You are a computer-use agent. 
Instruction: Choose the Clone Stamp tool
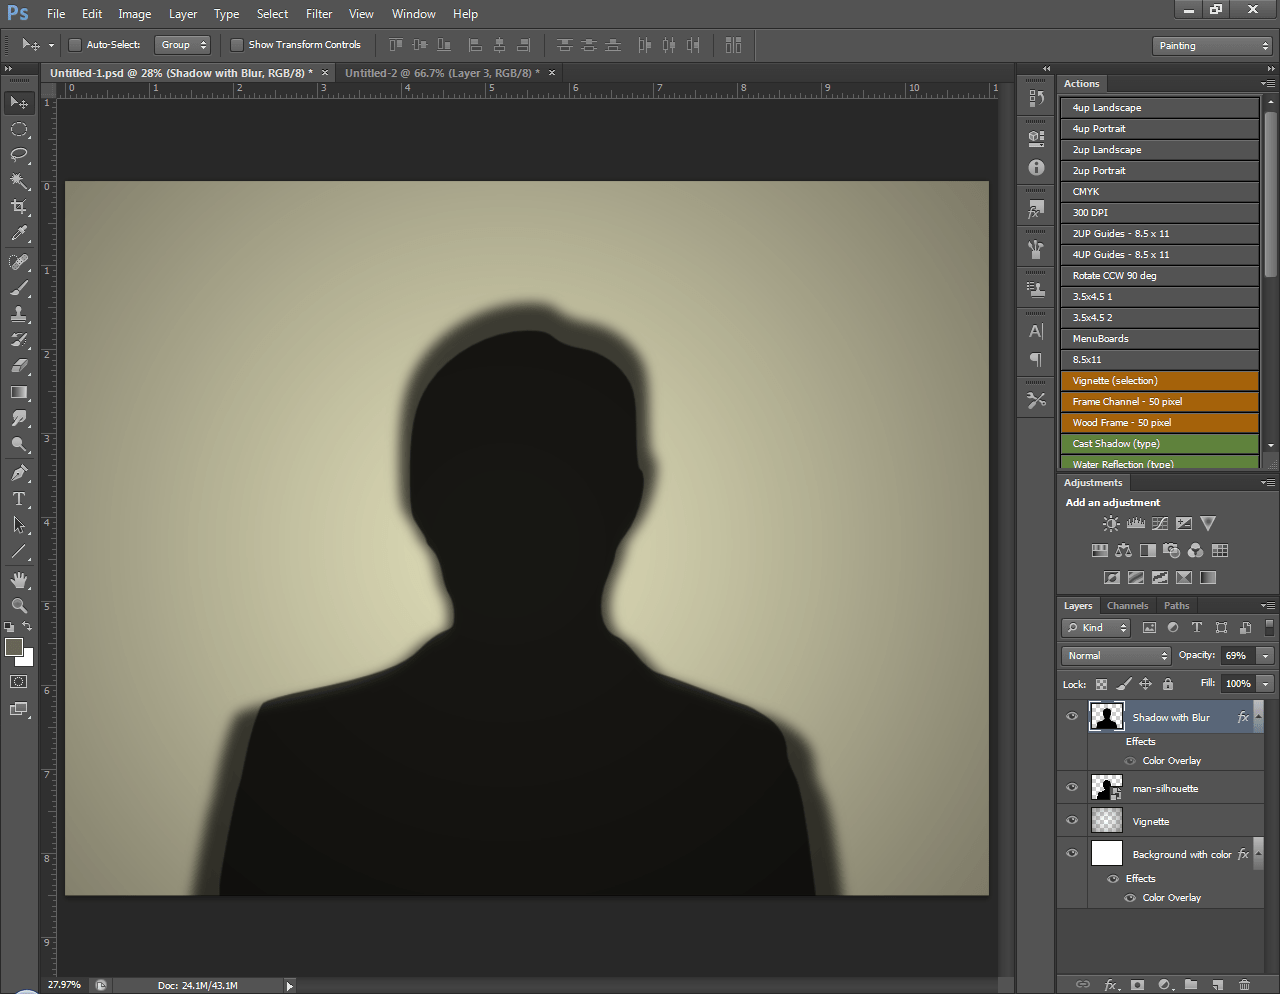[x=18, y=314]
